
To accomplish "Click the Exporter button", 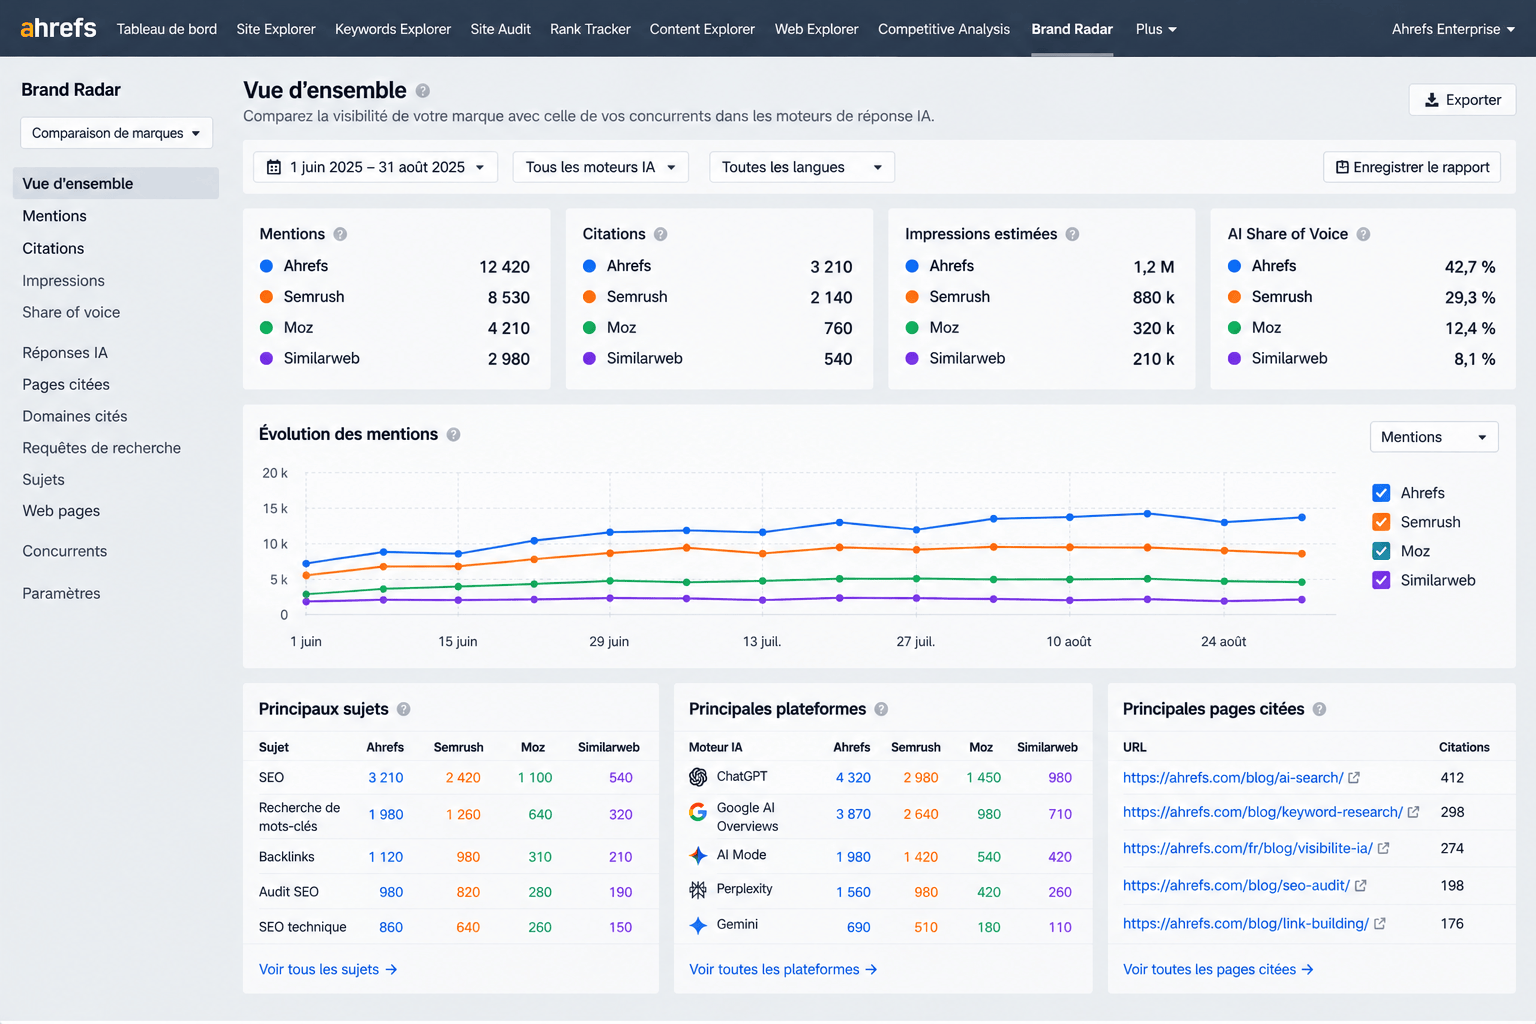I will tap(1462, 100).
